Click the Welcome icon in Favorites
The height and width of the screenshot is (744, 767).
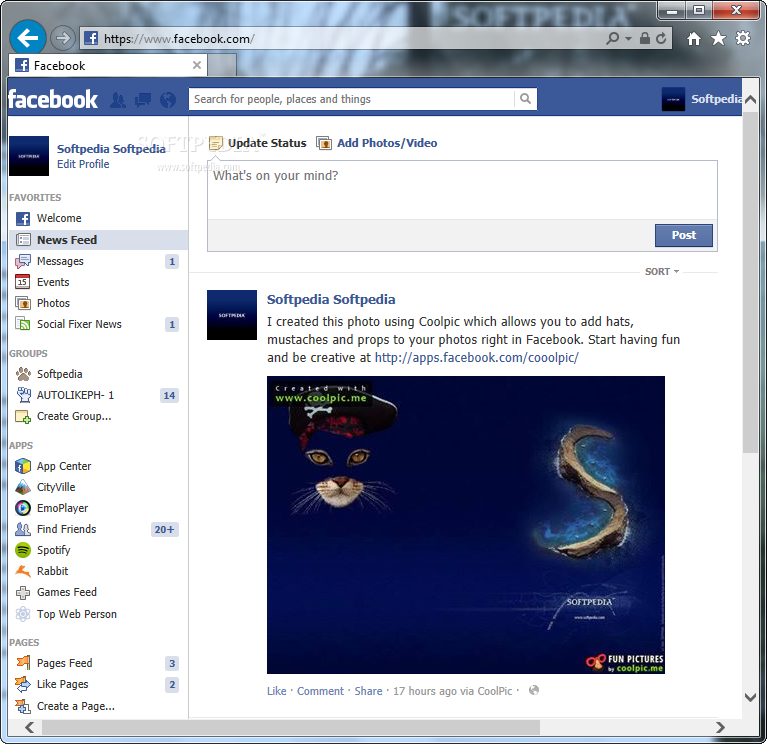tap(23, 219)
